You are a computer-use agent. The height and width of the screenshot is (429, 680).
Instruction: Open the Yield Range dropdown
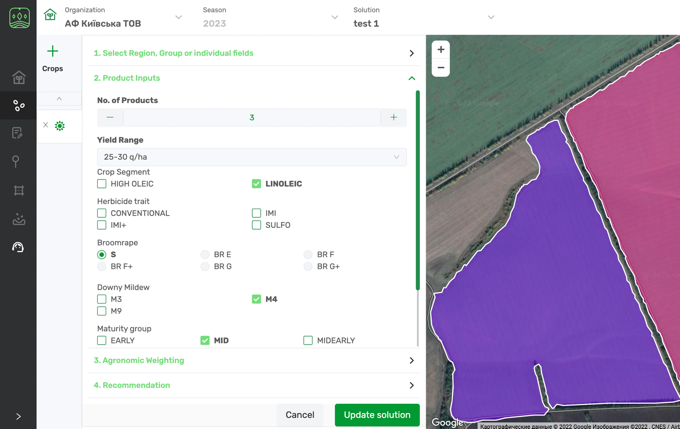(251, 157)
